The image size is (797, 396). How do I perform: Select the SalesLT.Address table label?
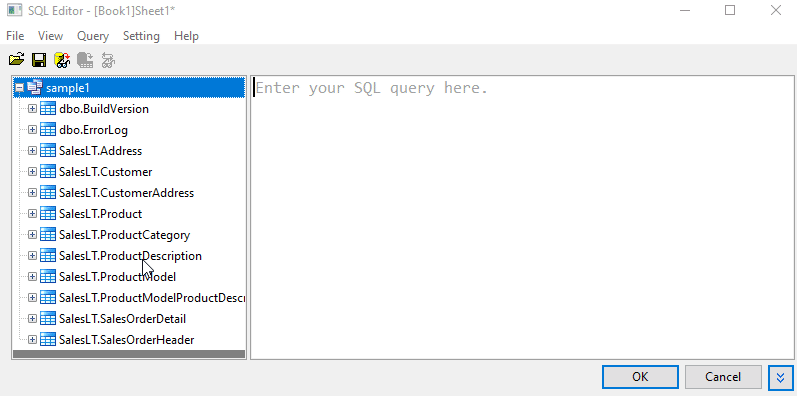coord(101,151)
